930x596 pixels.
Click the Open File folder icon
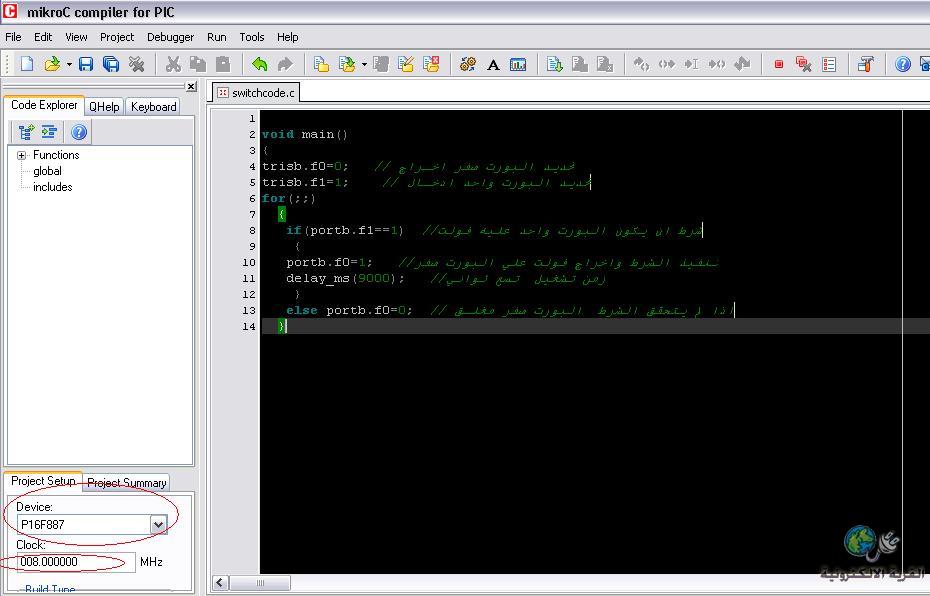52,63
